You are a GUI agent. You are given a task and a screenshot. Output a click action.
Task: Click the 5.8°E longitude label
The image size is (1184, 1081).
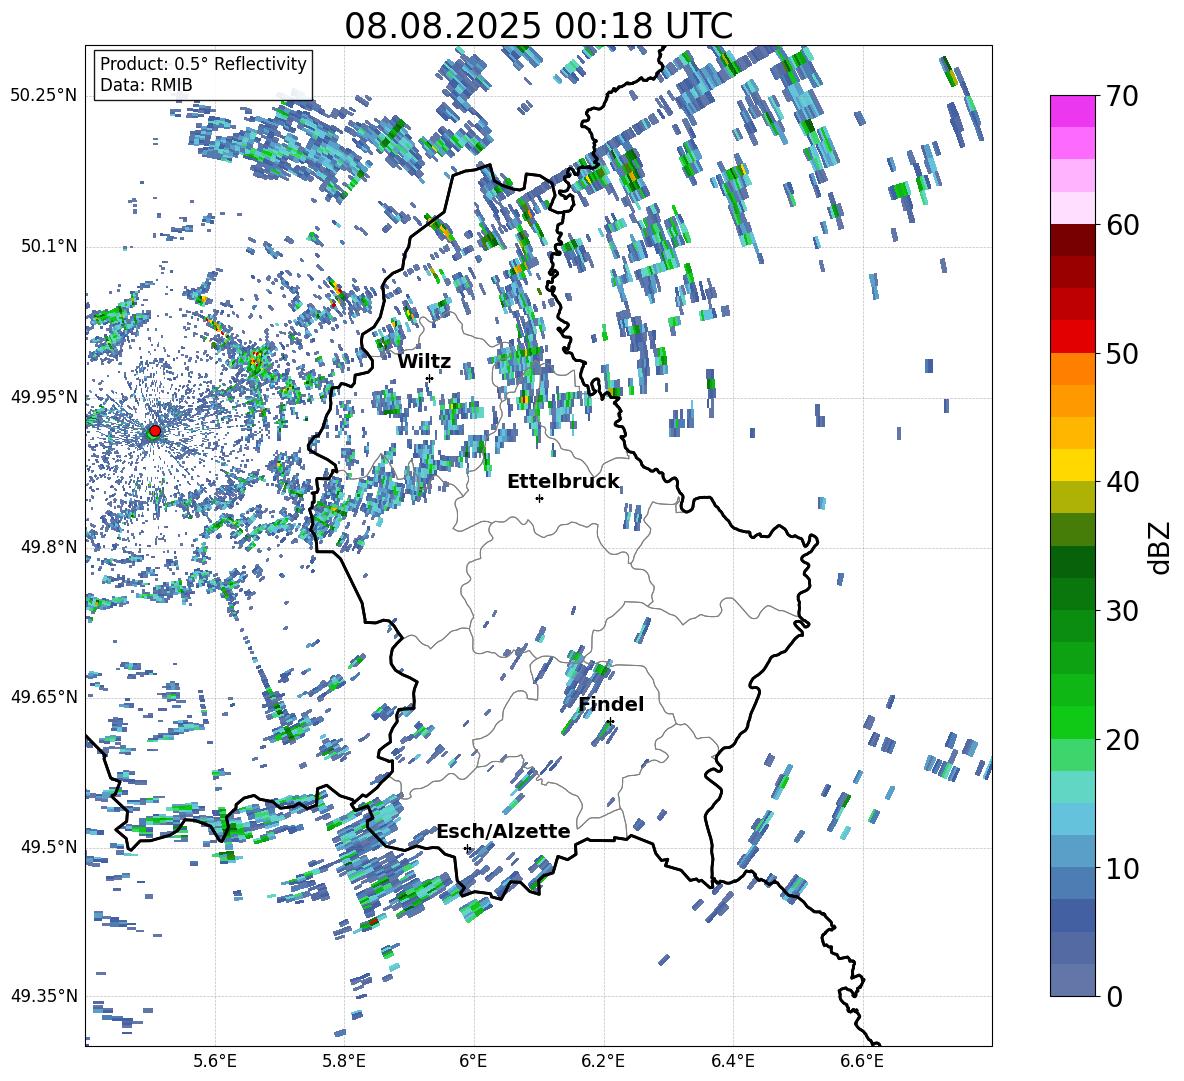click(x=344, y=1061)
